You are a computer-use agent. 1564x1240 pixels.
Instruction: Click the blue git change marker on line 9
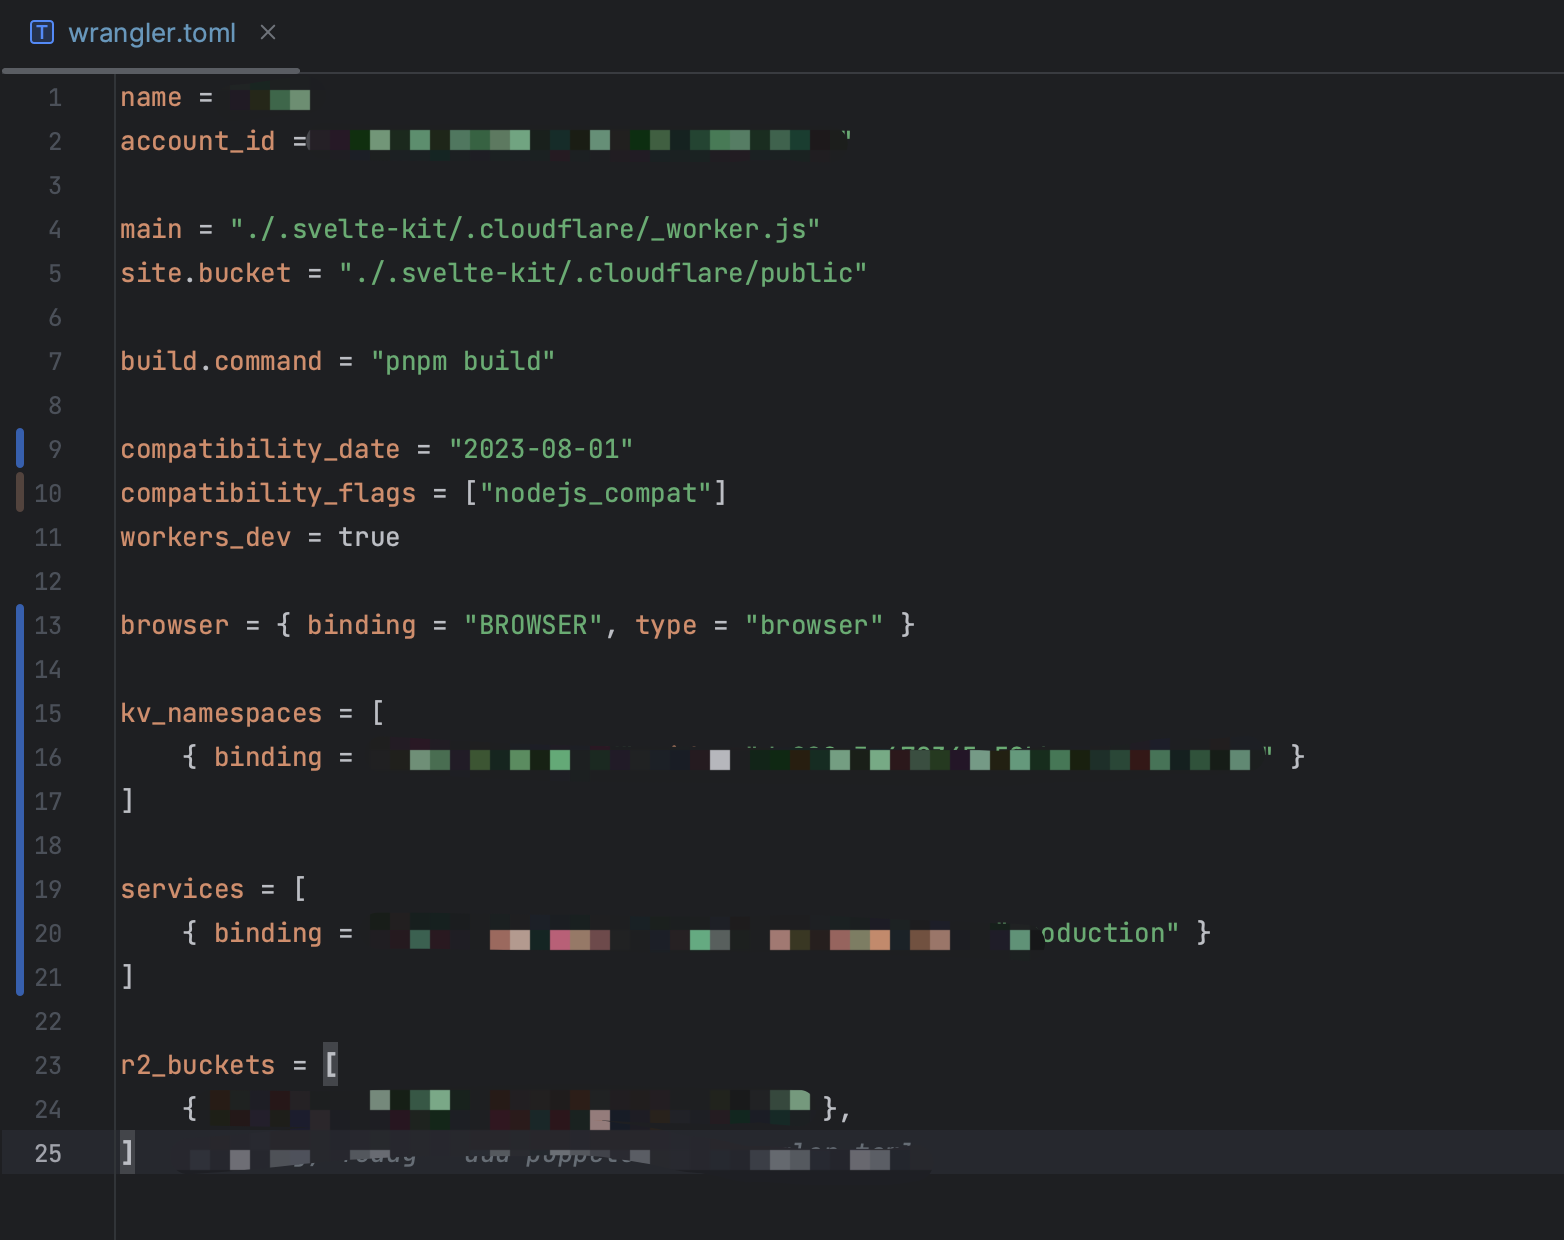point(18,448)
